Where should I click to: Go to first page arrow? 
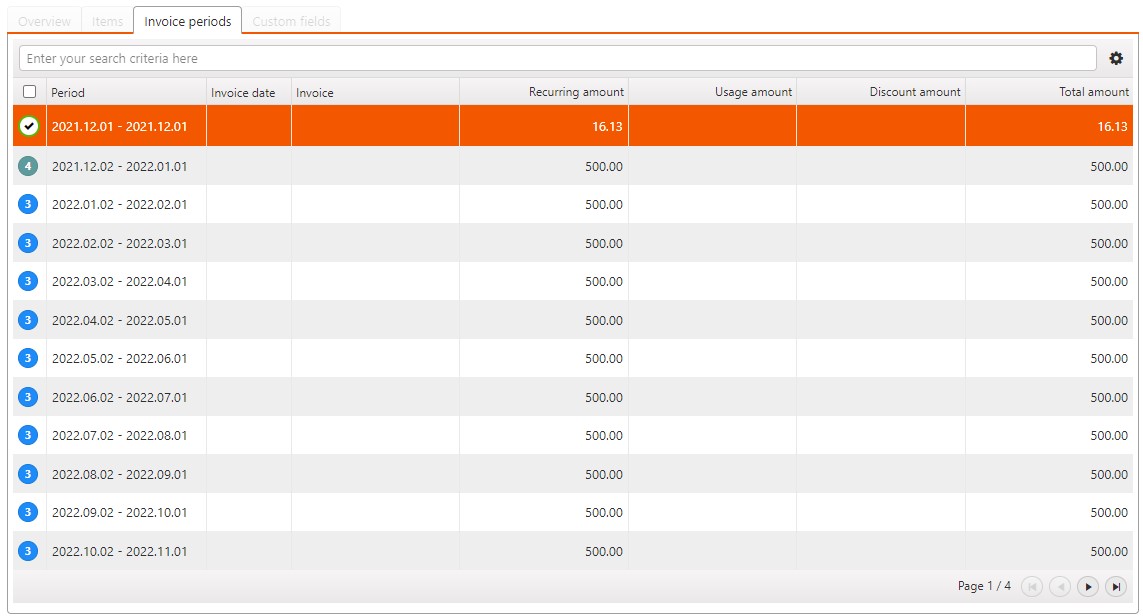pyautogui.click(x=1032, y=587)
